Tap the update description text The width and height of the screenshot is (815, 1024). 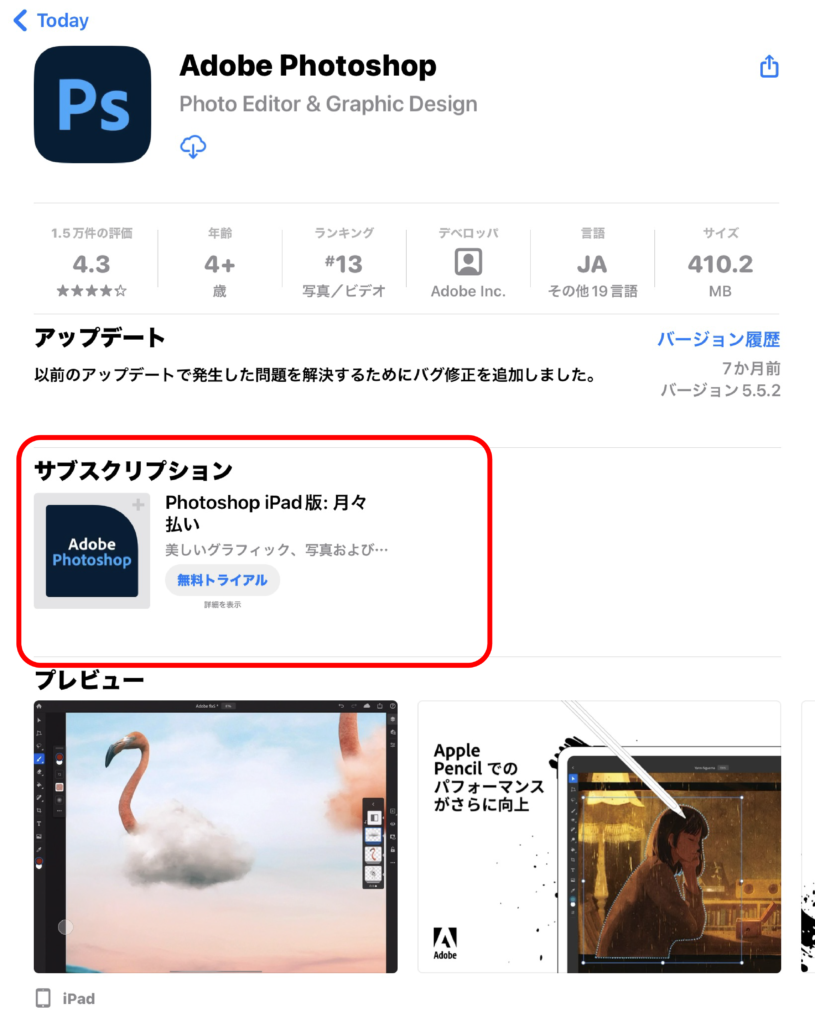[x=315, y=375]
